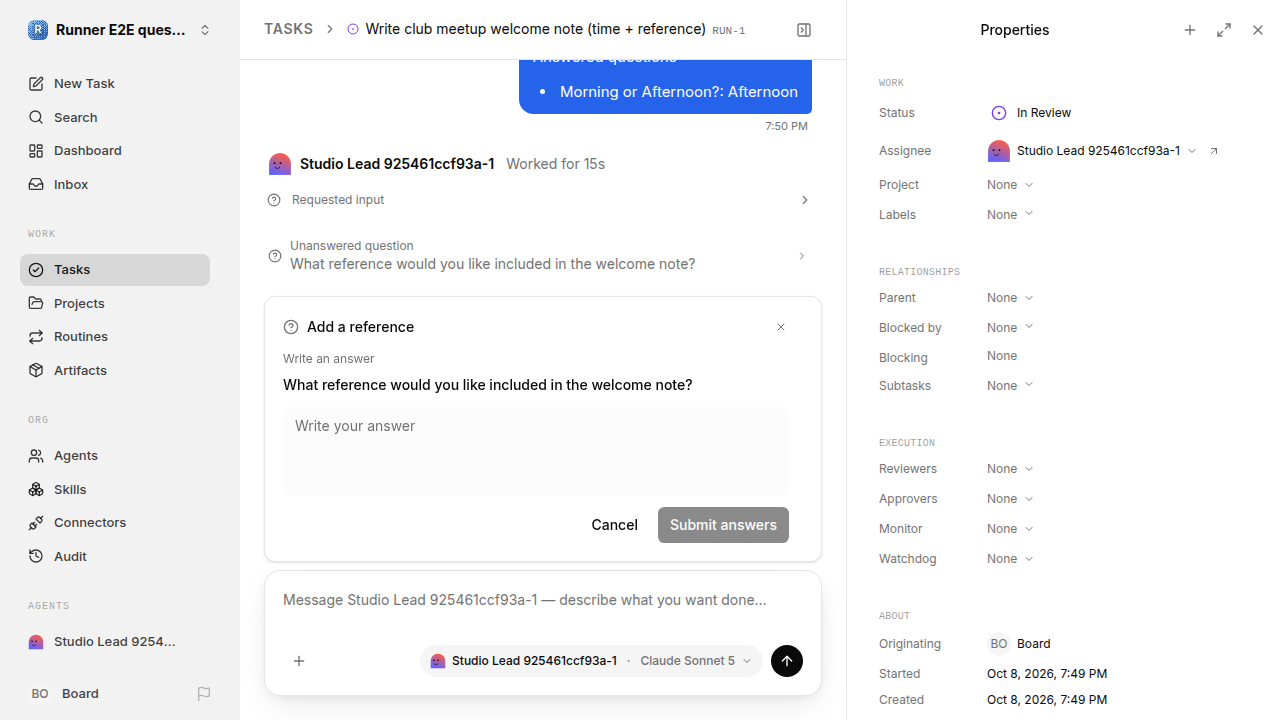Start a New Task from sidebar
1280x720 pixels.
pos(115,84)
